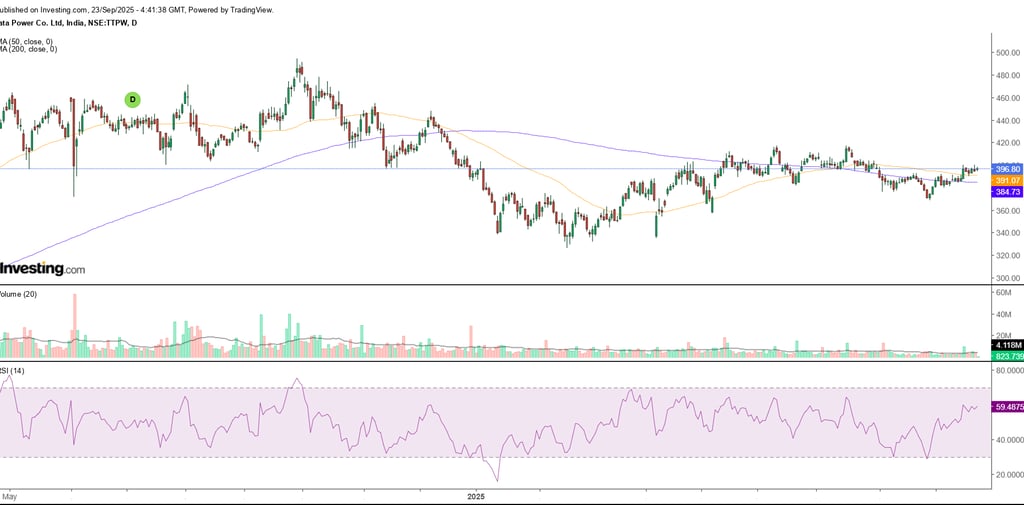Viewport: 1024px width, 505px height.
Task: Click the orange 391.07 MA value label
Action: [x=1008, y=180]
